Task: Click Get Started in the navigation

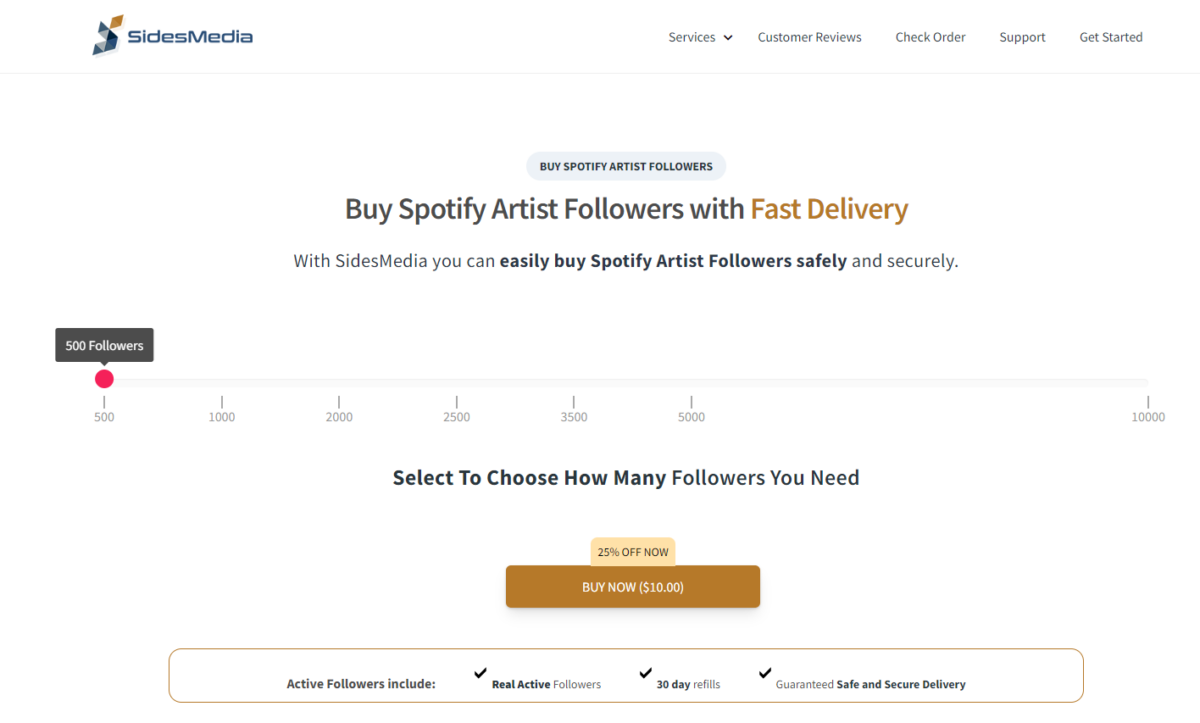Action: 1111,37
